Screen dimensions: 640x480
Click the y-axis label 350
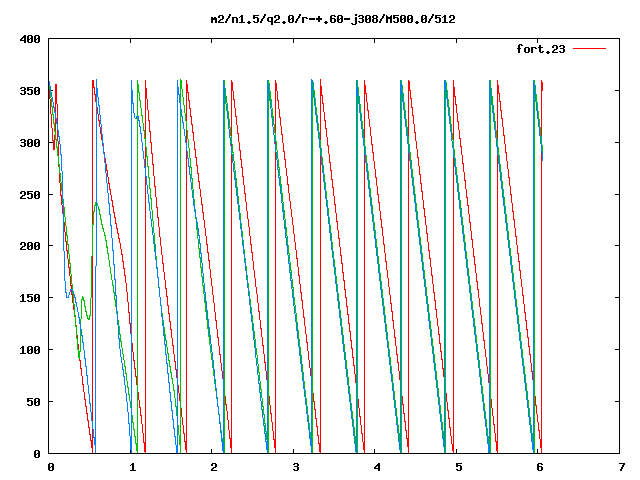(x=30, y=91)
